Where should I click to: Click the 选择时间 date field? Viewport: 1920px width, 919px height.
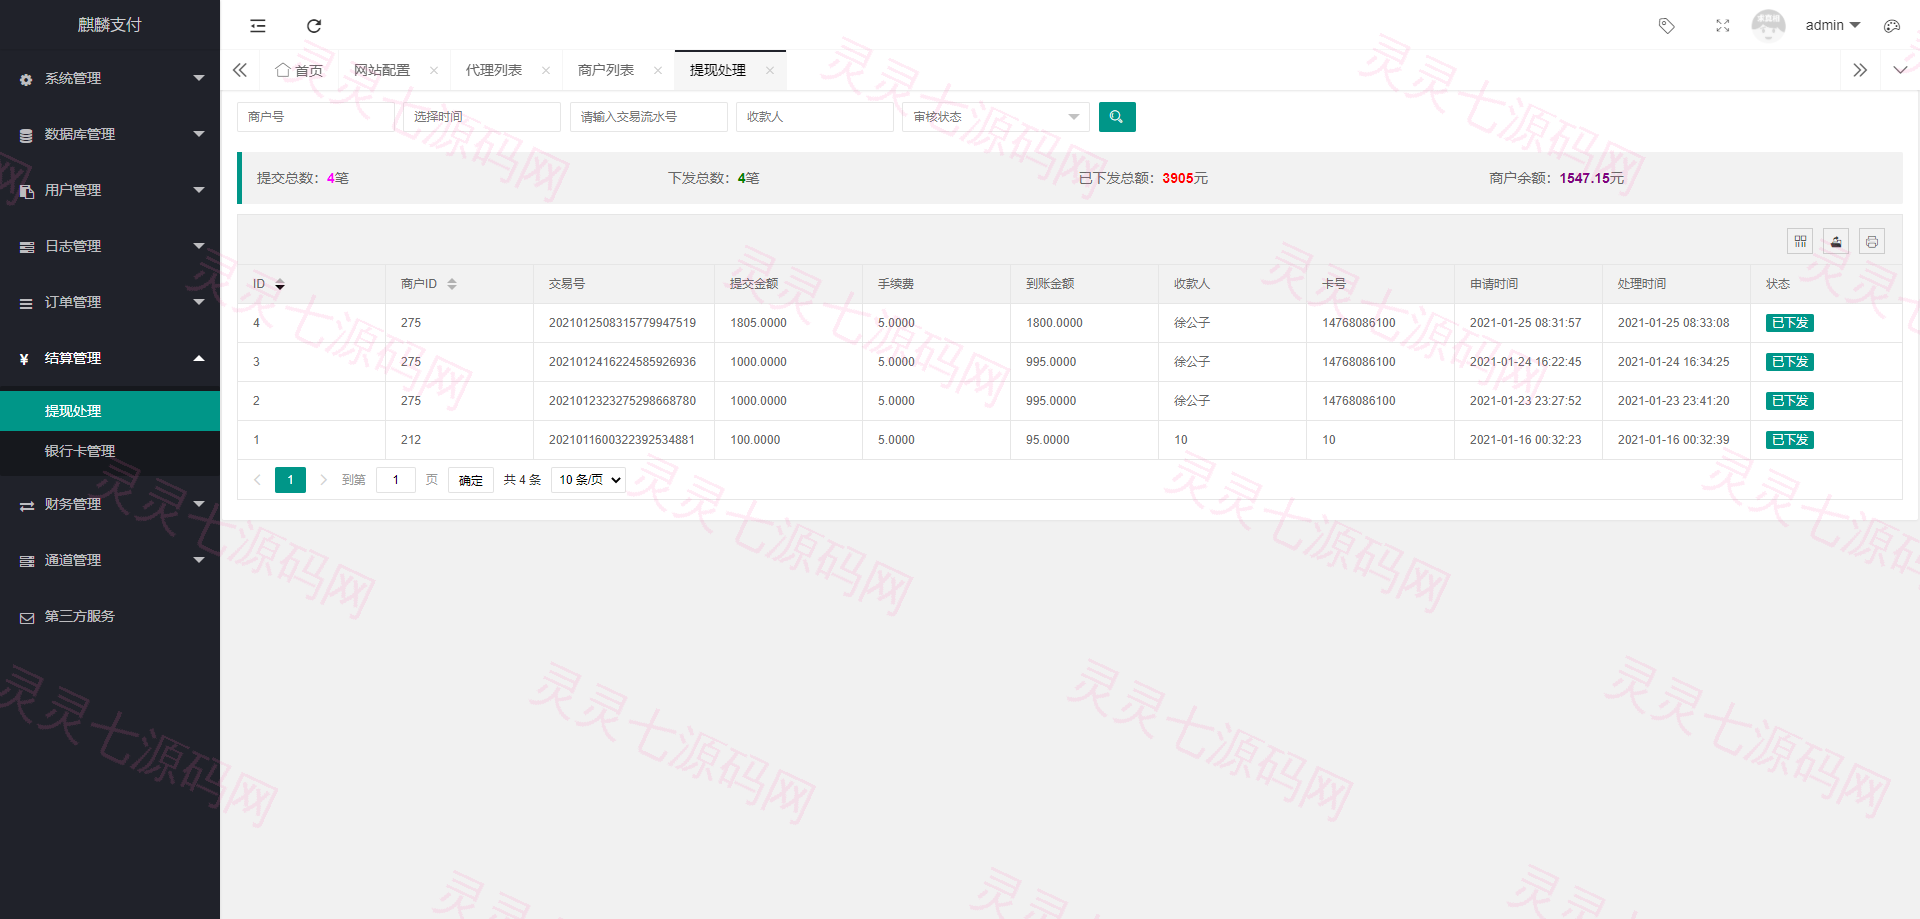[482, 117]
